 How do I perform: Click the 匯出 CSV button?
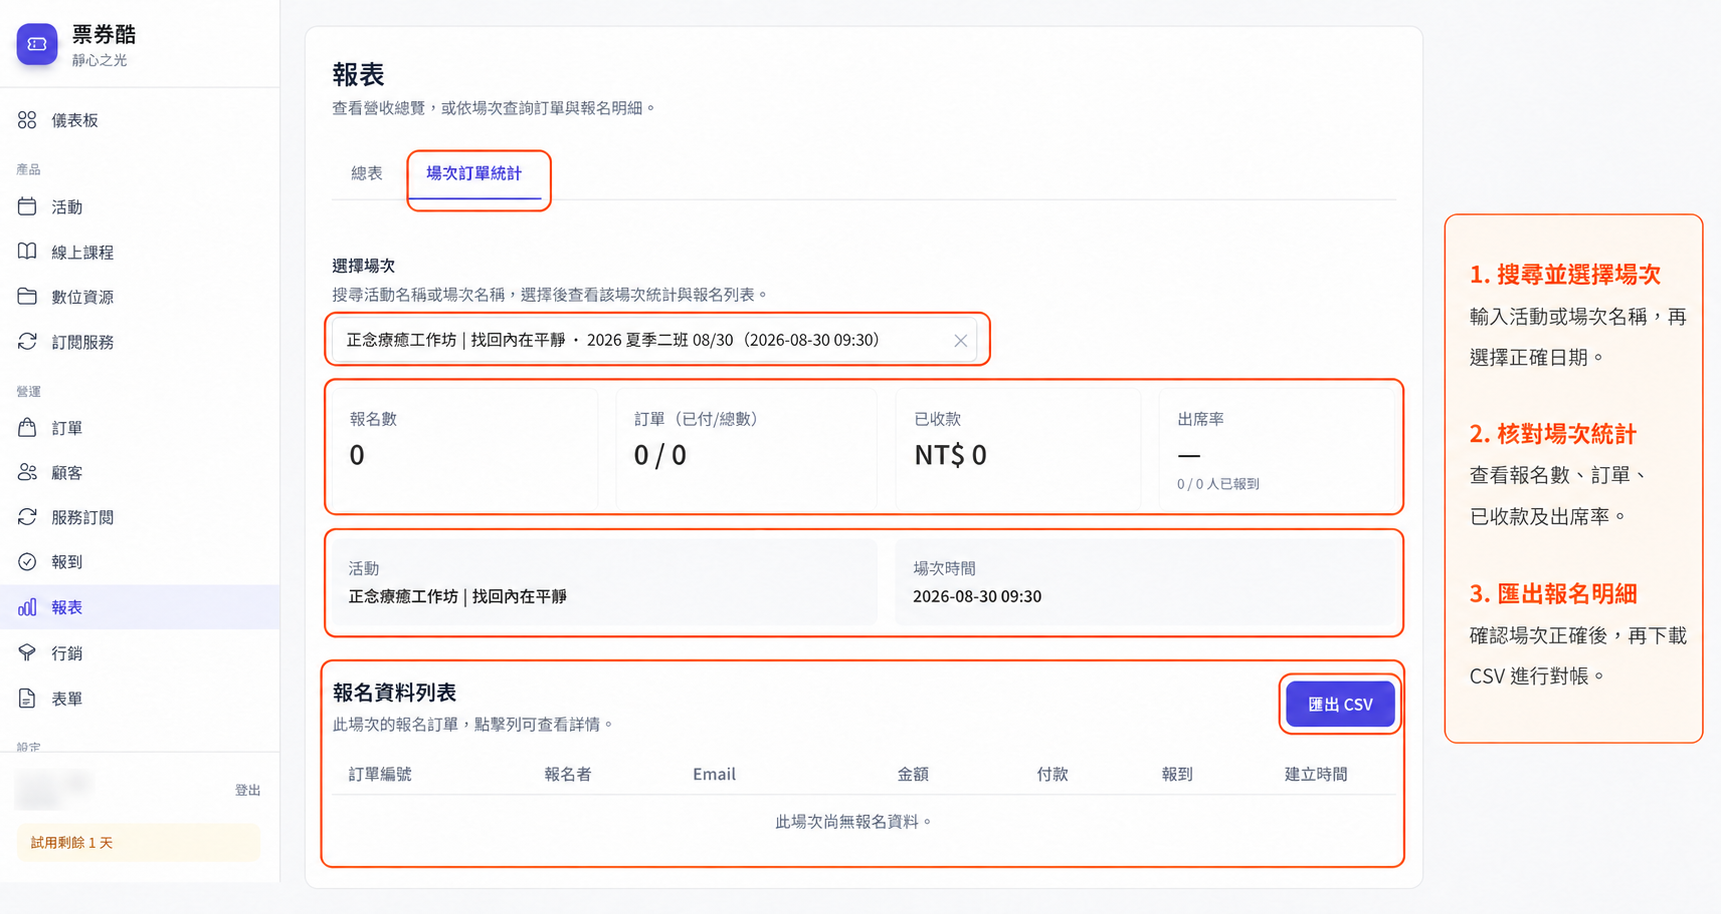1340,704
